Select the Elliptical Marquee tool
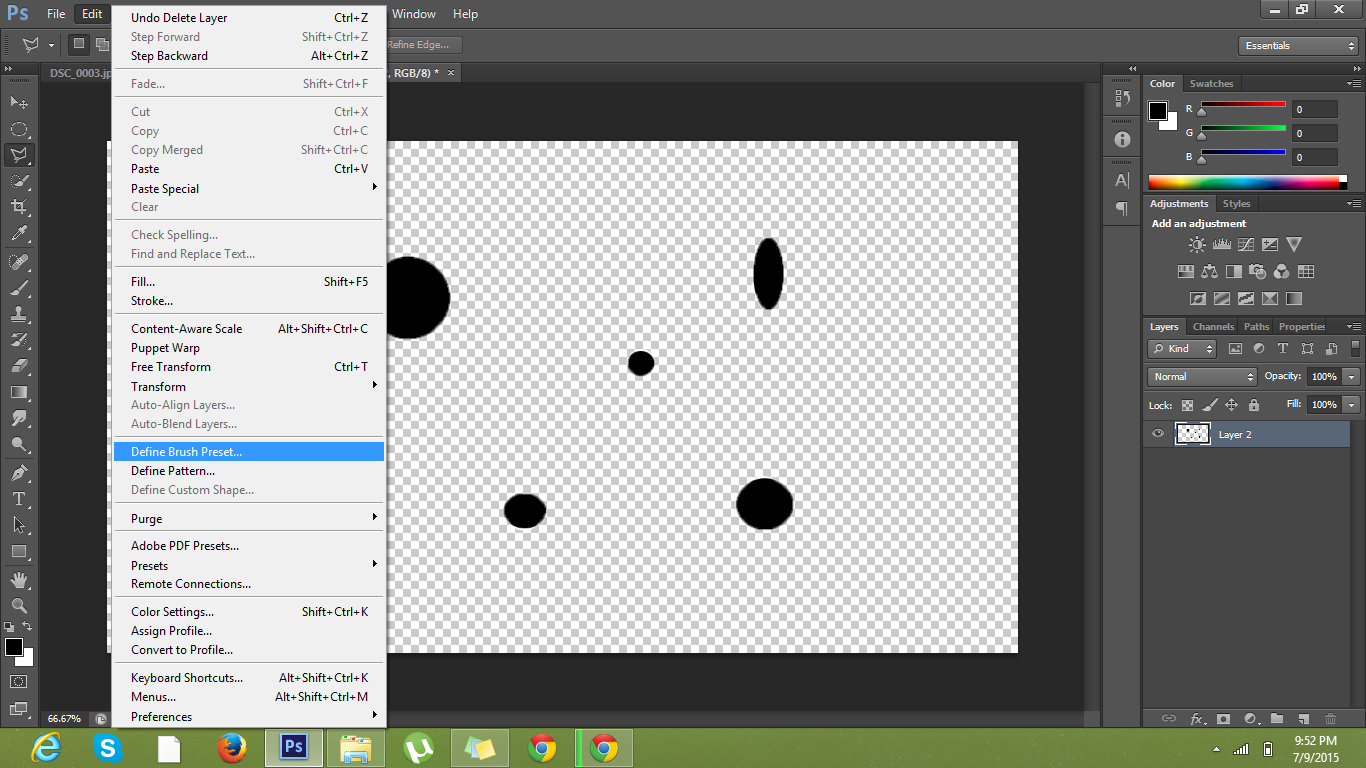The image size is (1366, 768). 19,129
